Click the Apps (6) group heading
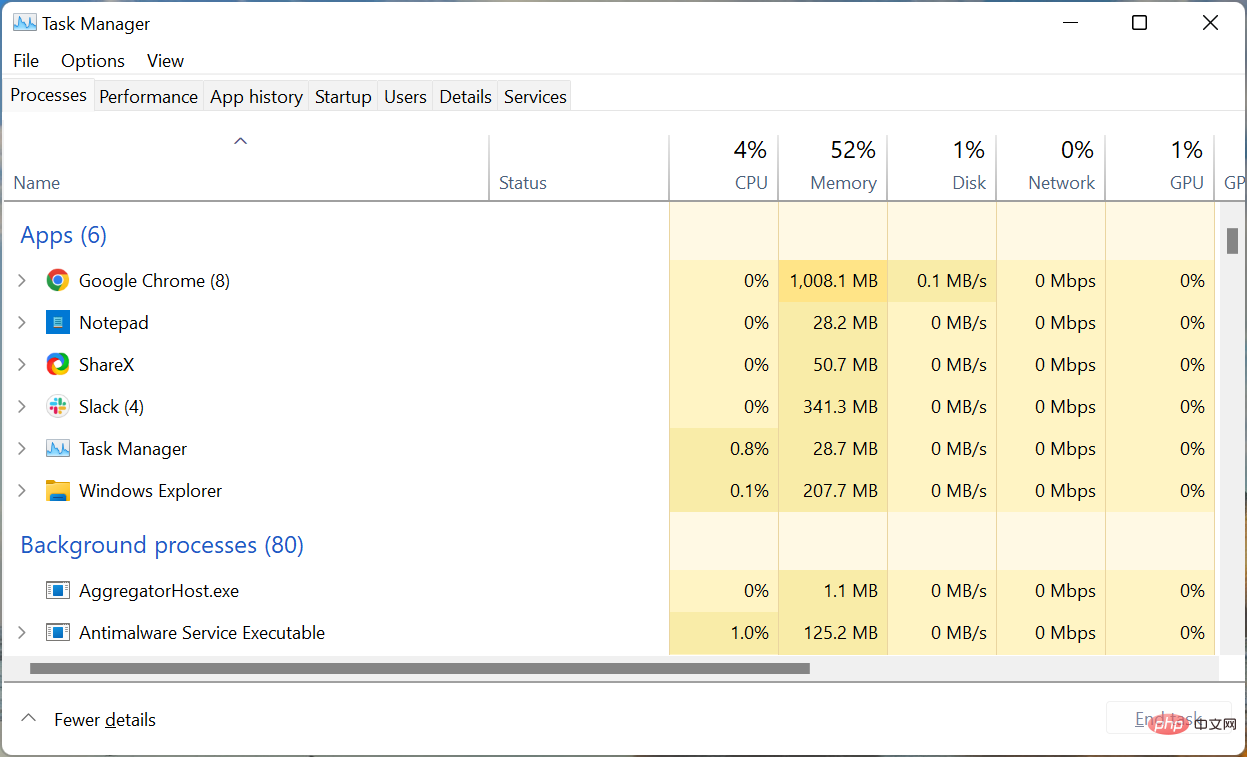The height and width of the screenshot is (757, 1247). click(63, 235)
